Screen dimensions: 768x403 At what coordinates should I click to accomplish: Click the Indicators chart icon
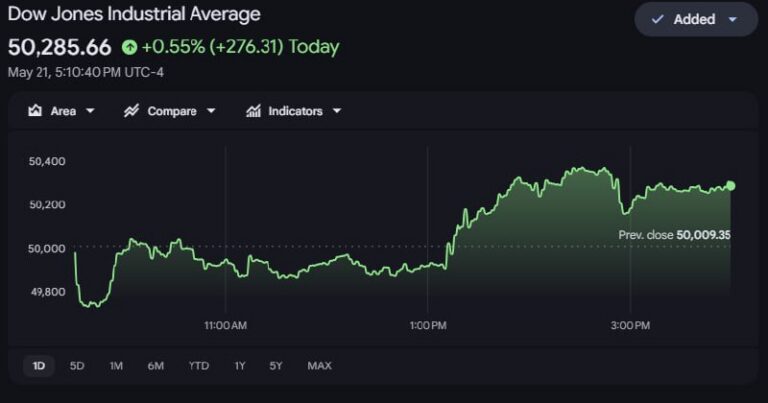point(253,111)
